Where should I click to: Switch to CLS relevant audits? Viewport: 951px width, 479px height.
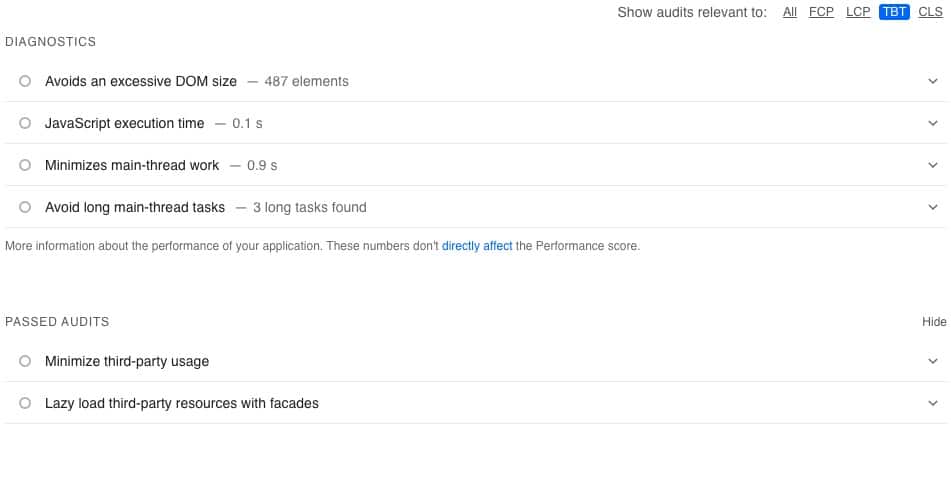[930, 12]
